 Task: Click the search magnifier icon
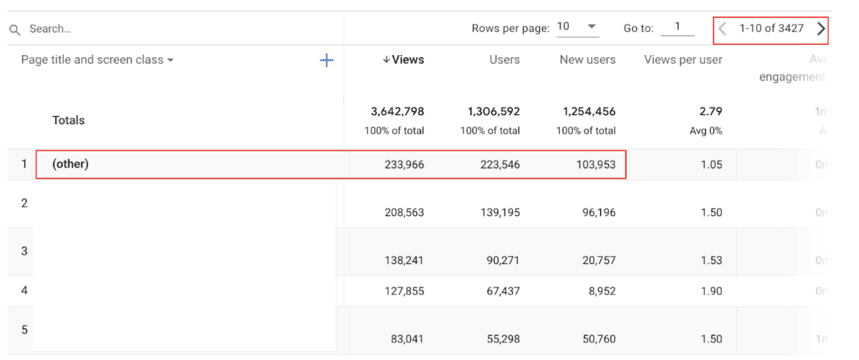click(14, 29)
